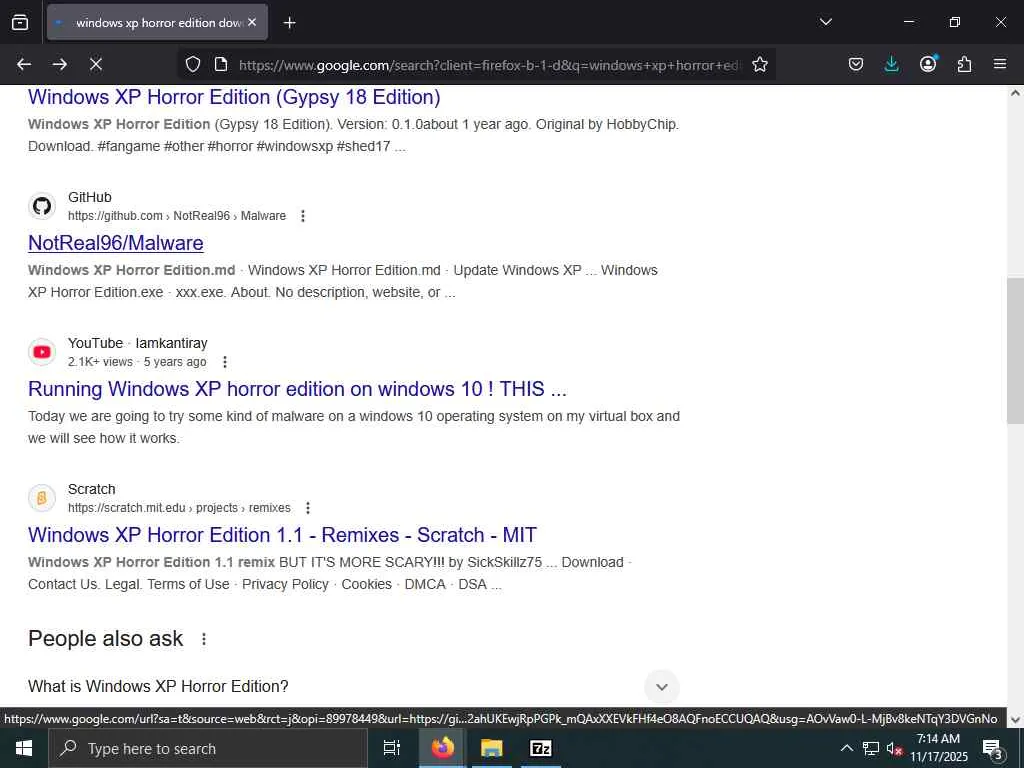Image resolution: width=1024 pixels, height=768 pixels.
Task: Close the windows xp horror edition tab
Action: [x=252, y=22]
